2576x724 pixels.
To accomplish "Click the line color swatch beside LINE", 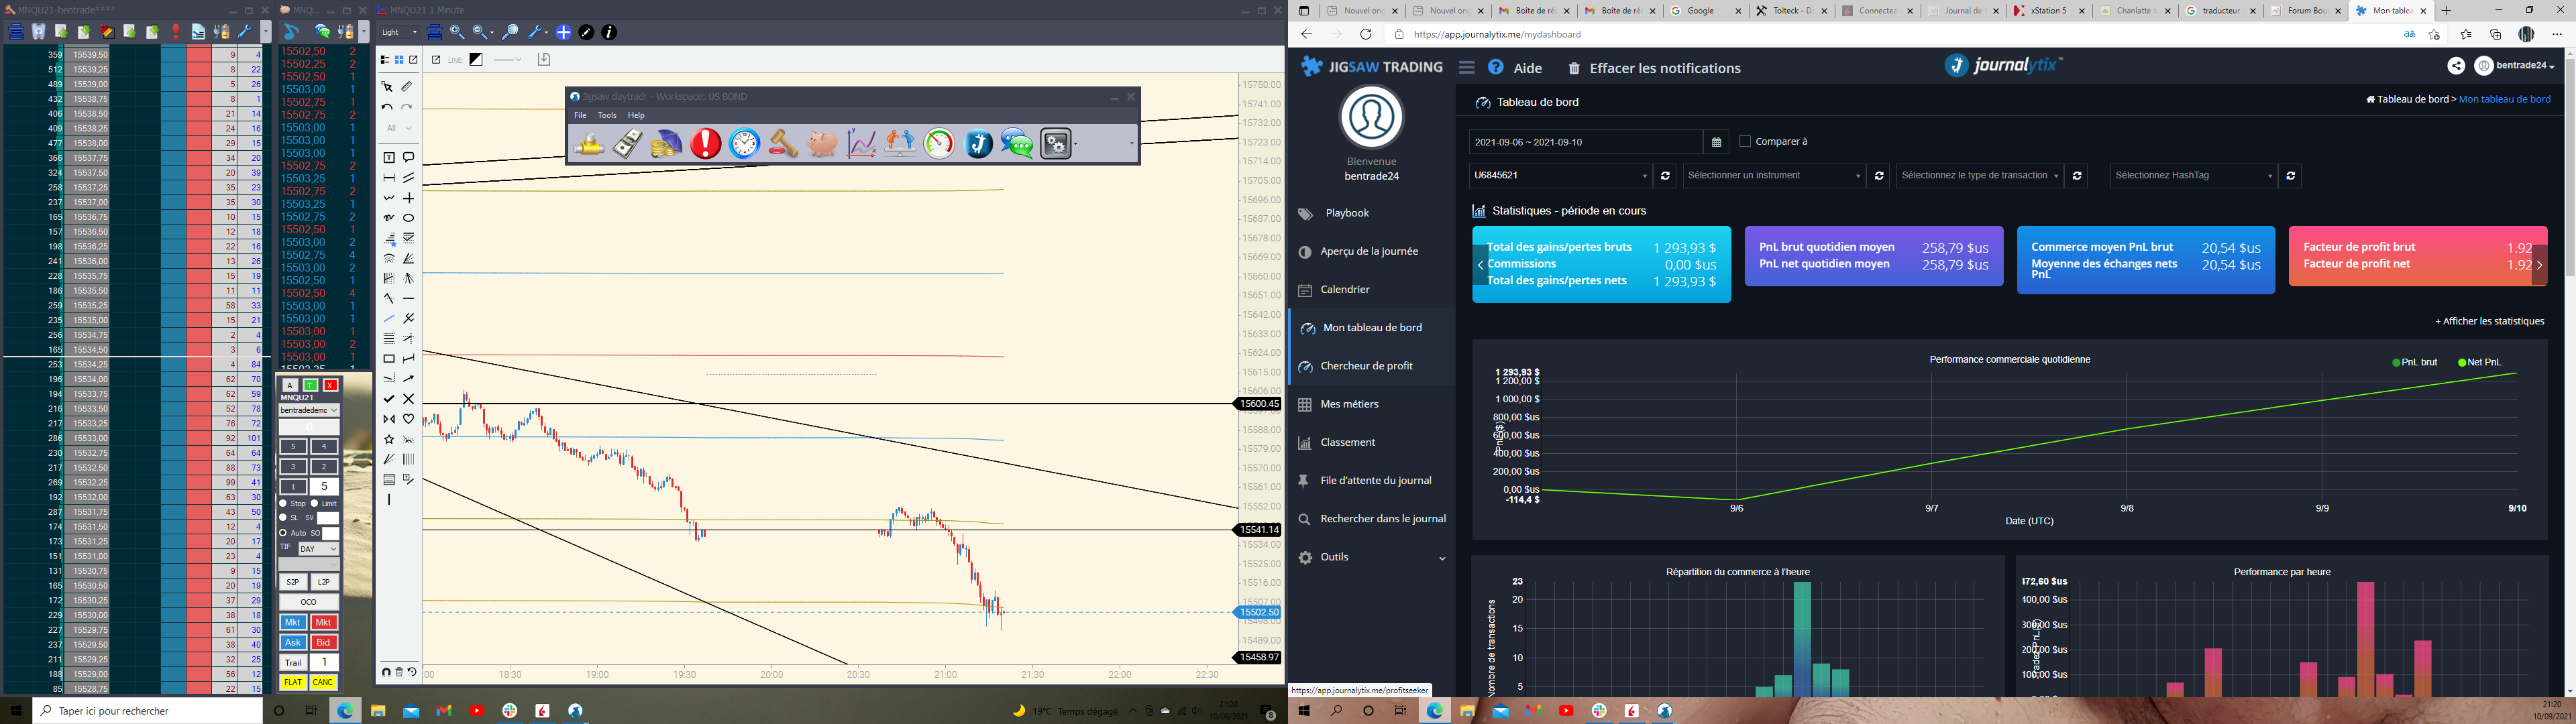I will tap(476, 60).
